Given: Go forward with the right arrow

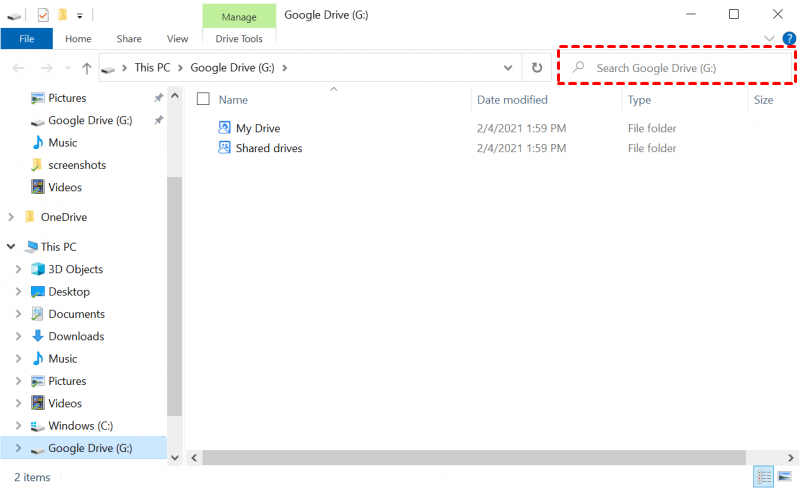Looking at the screenshot, I should click(46, 68).
